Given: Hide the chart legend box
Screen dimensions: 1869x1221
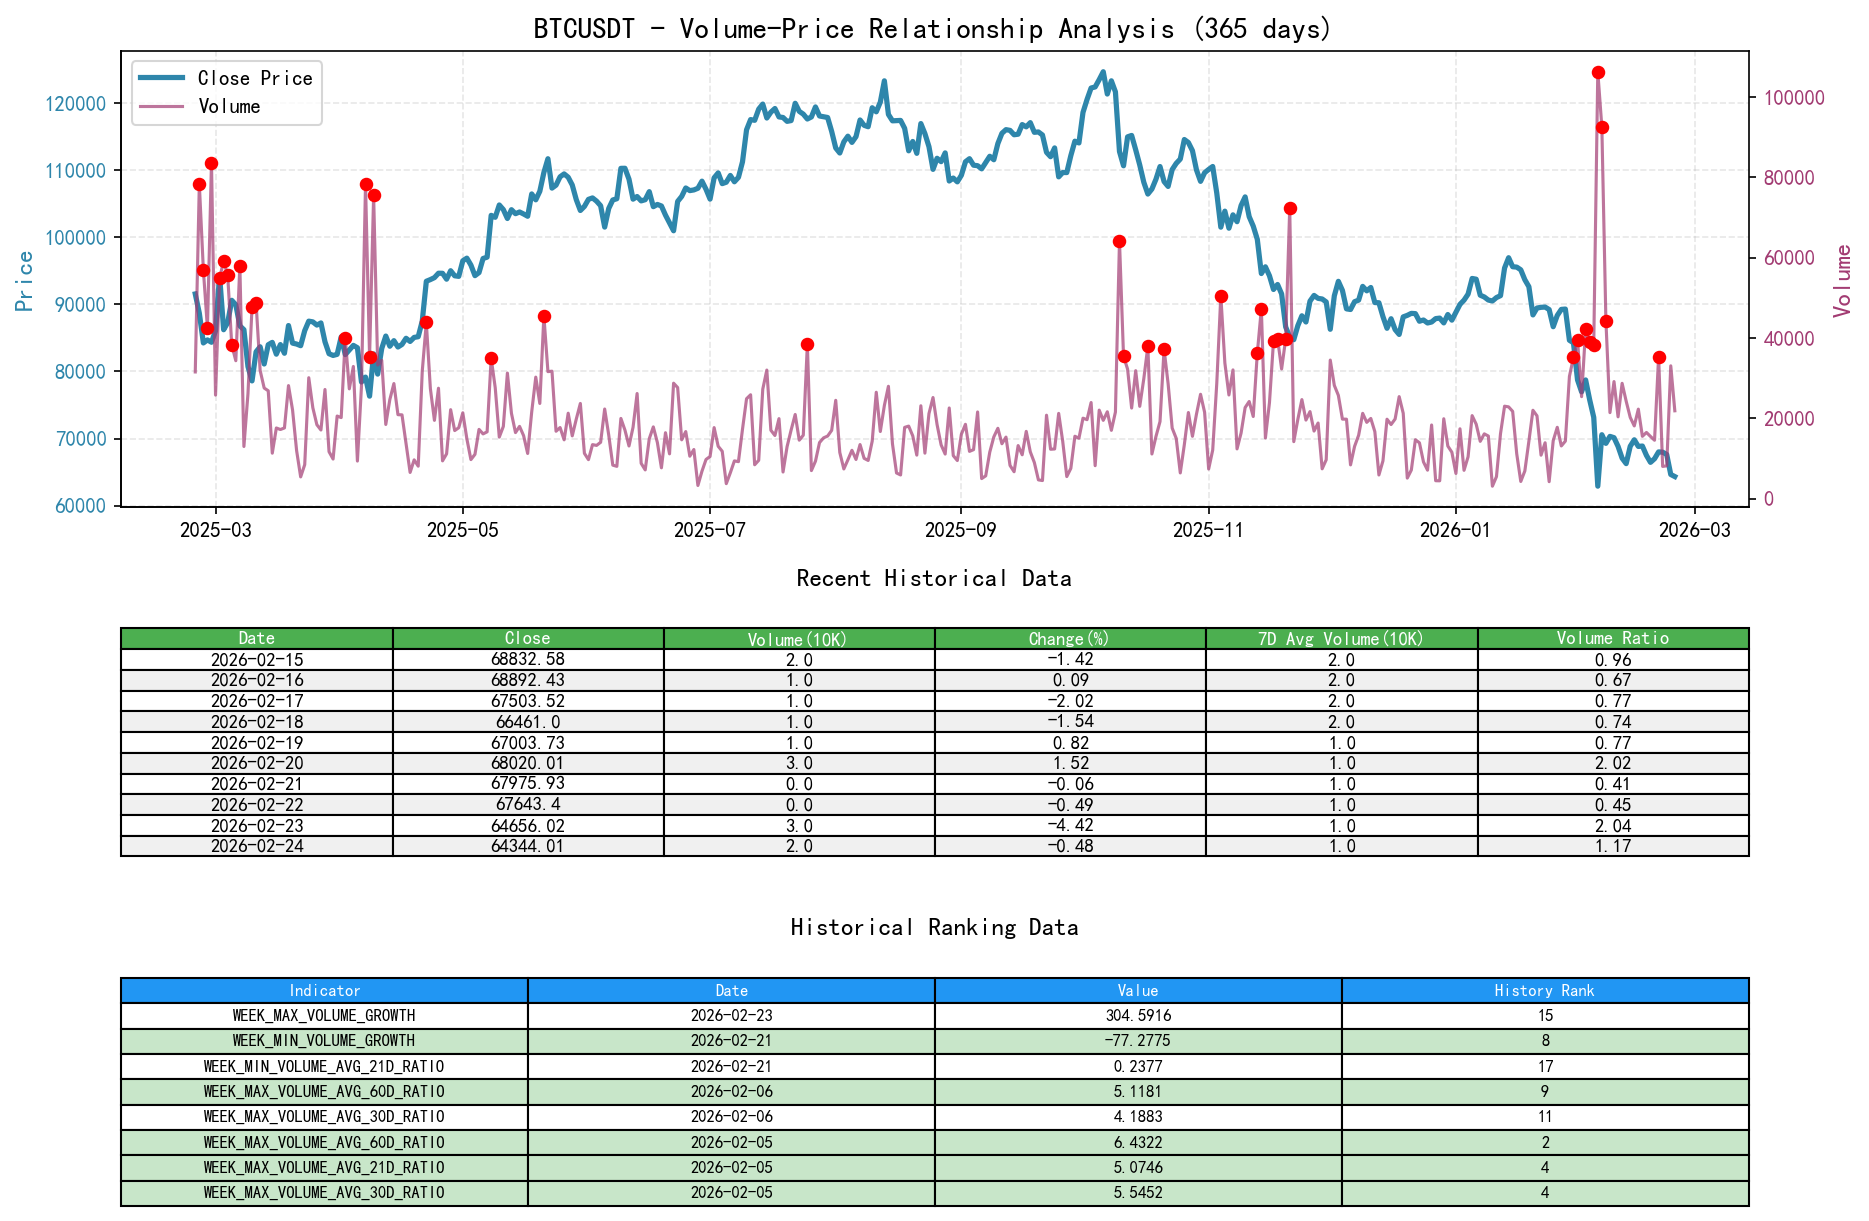Looking at the screenshot, I should [x=225, y=92].
